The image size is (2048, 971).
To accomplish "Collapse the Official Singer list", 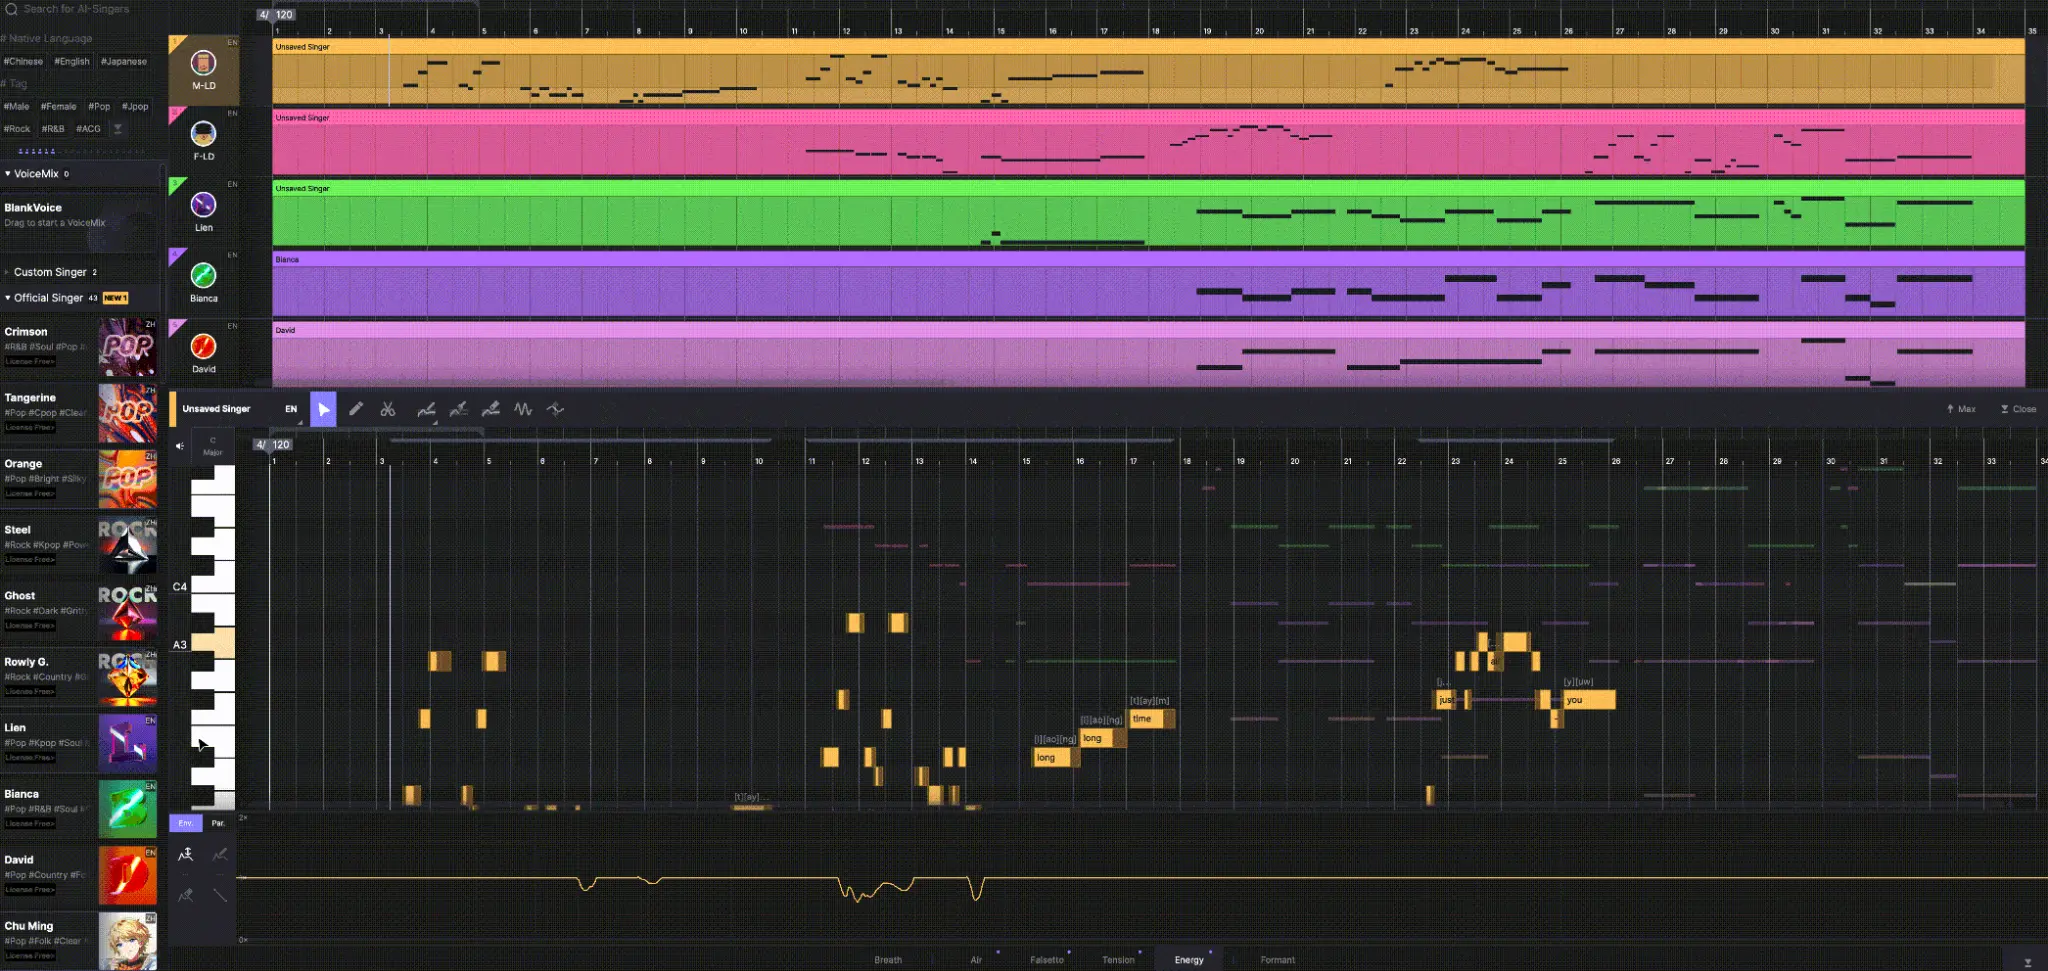I will click(x=8, y=298).
